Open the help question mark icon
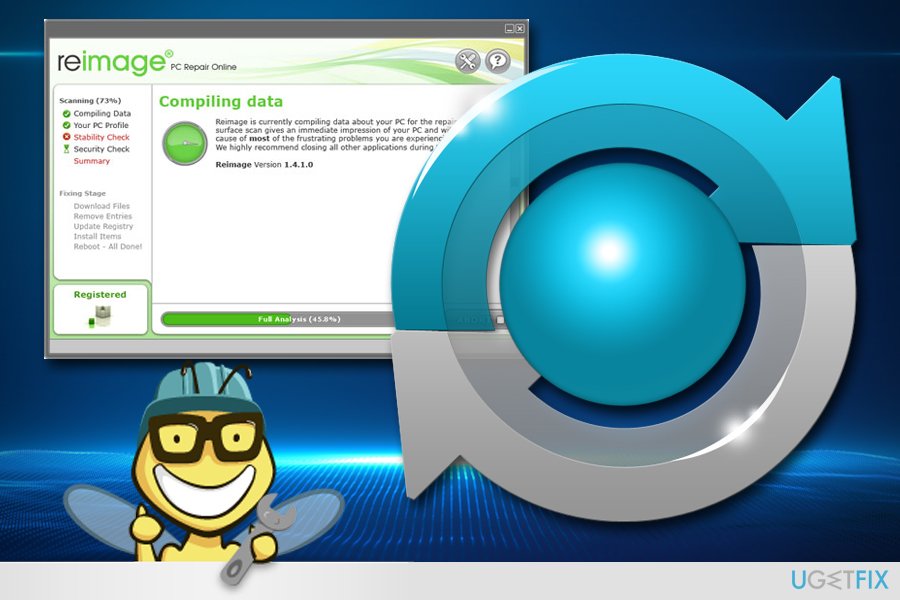This screenshot has height=600, width=900. 498,61
